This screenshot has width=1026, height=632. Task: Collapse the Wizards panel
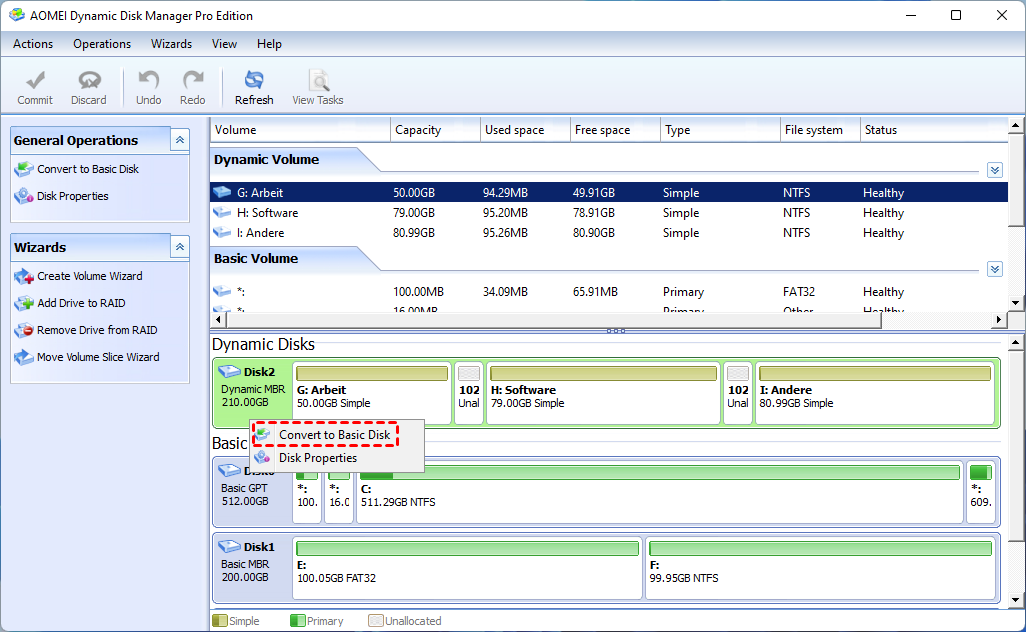180,247
